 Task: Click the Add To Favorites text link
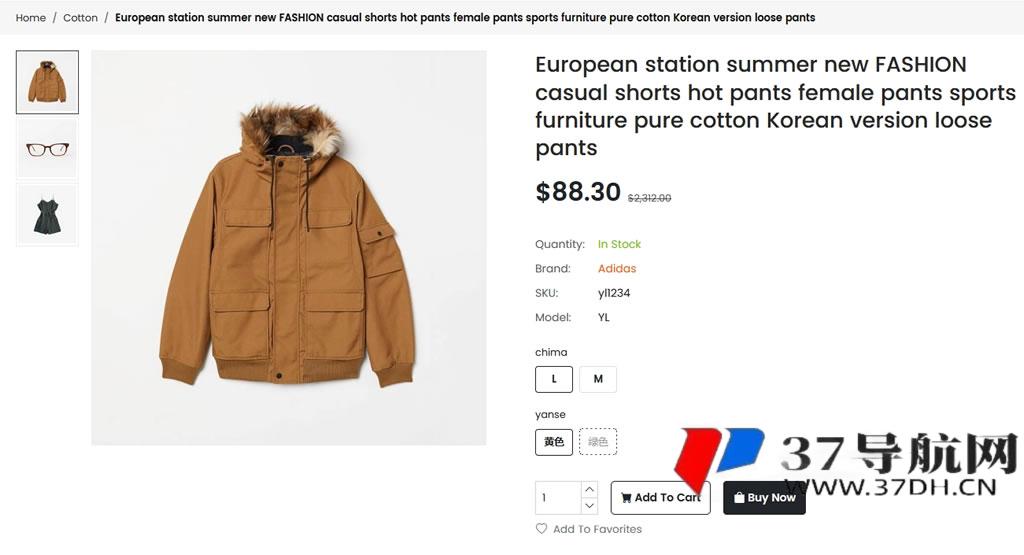pos(597,529)
